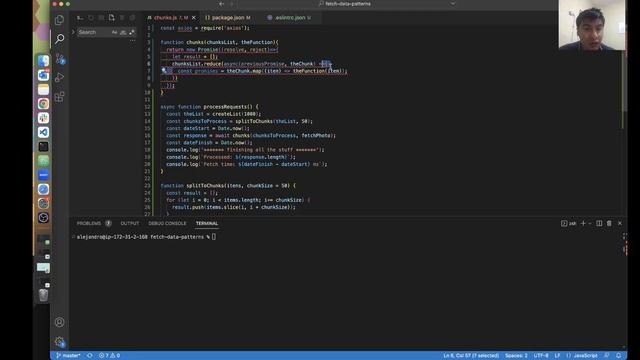Close the chunks.js tab

pos(194,18)
